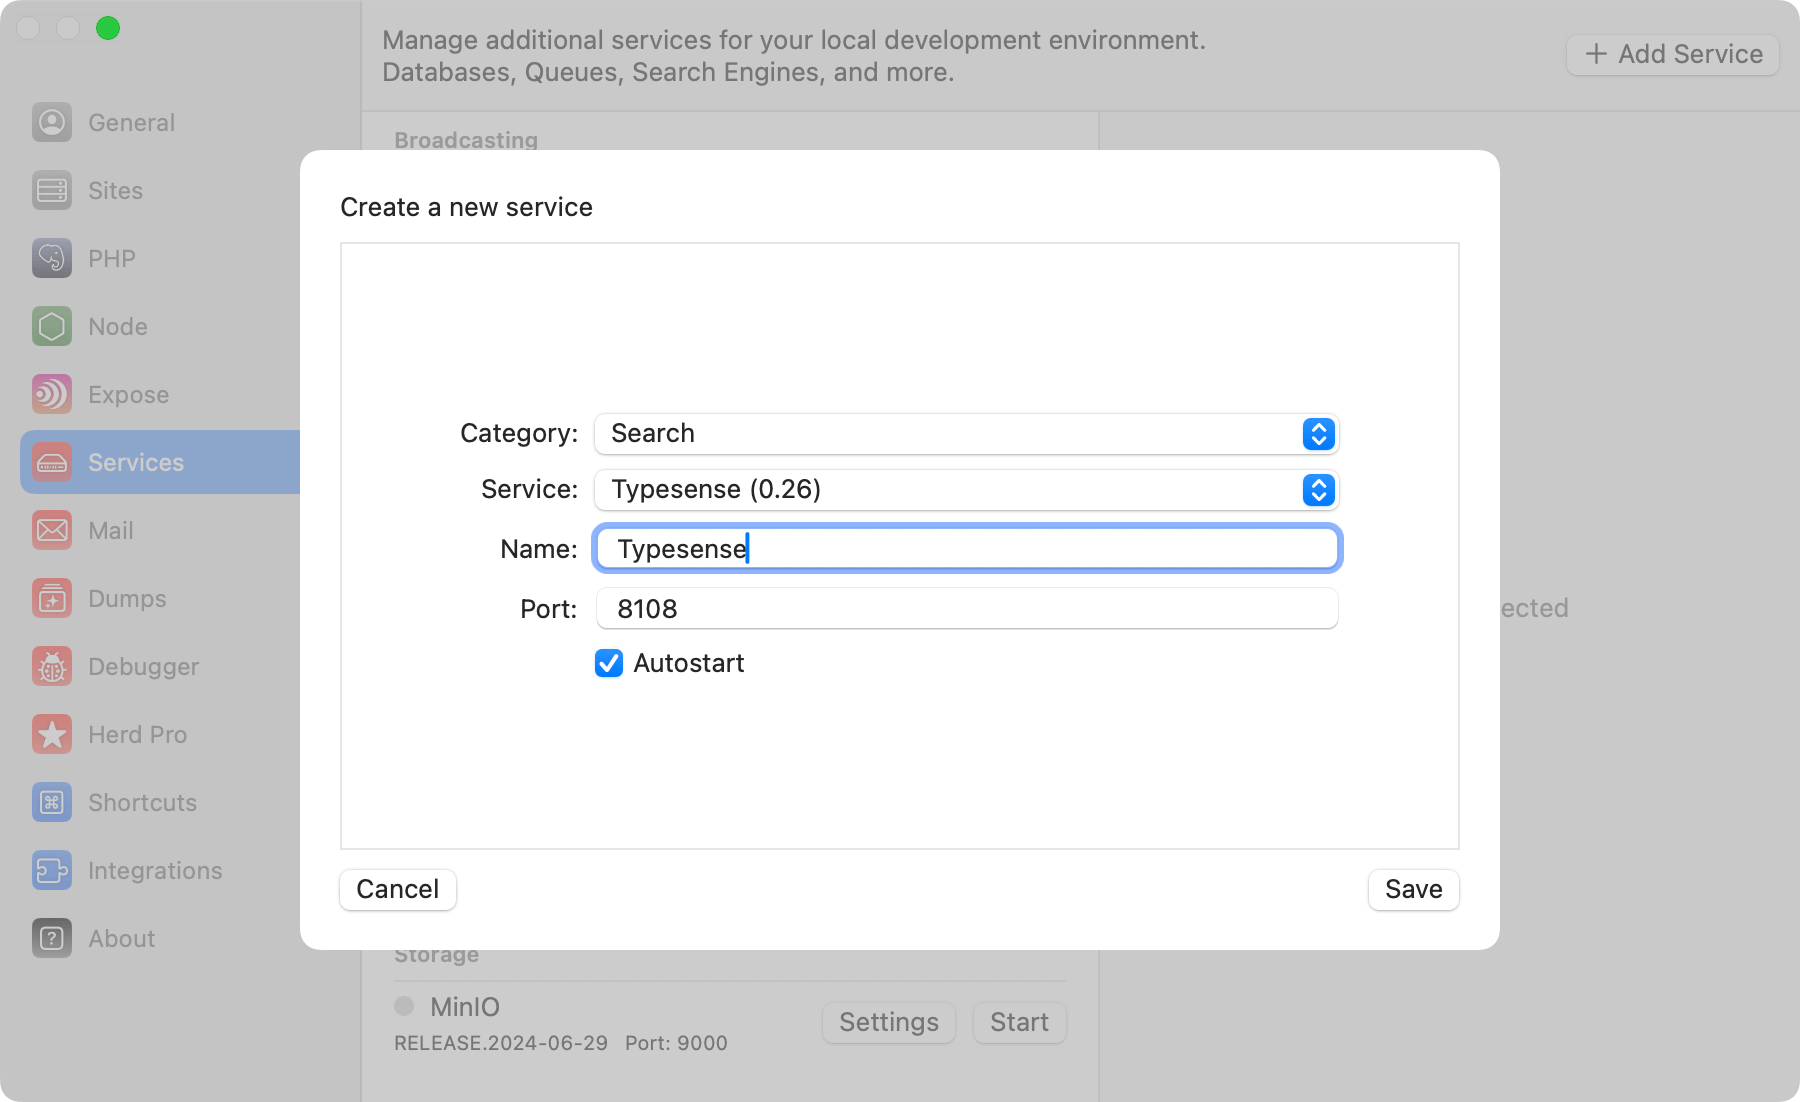Select the Debugger bug icon
1800x1102 pixels.
pyautogui.click(x=51, y=666)
